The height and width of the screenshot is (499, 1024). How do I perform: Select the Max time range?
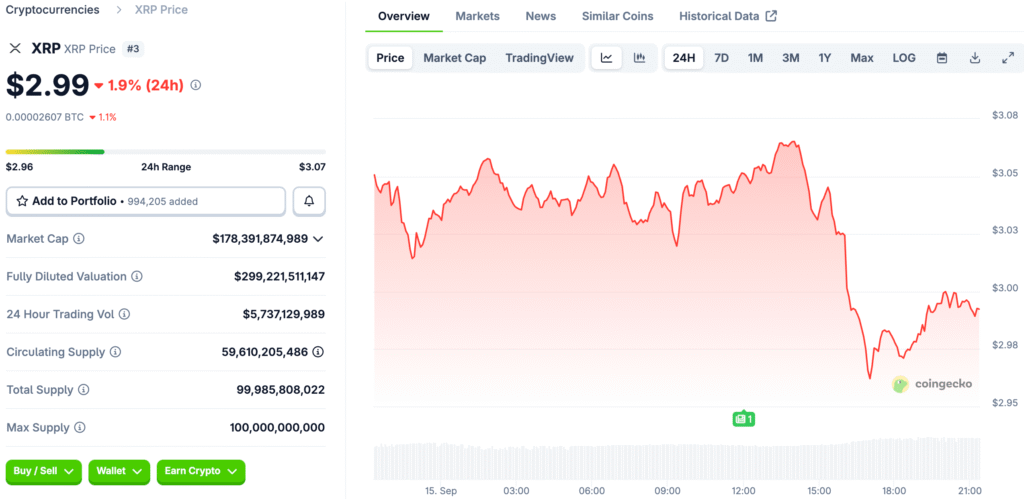[862, 58]
